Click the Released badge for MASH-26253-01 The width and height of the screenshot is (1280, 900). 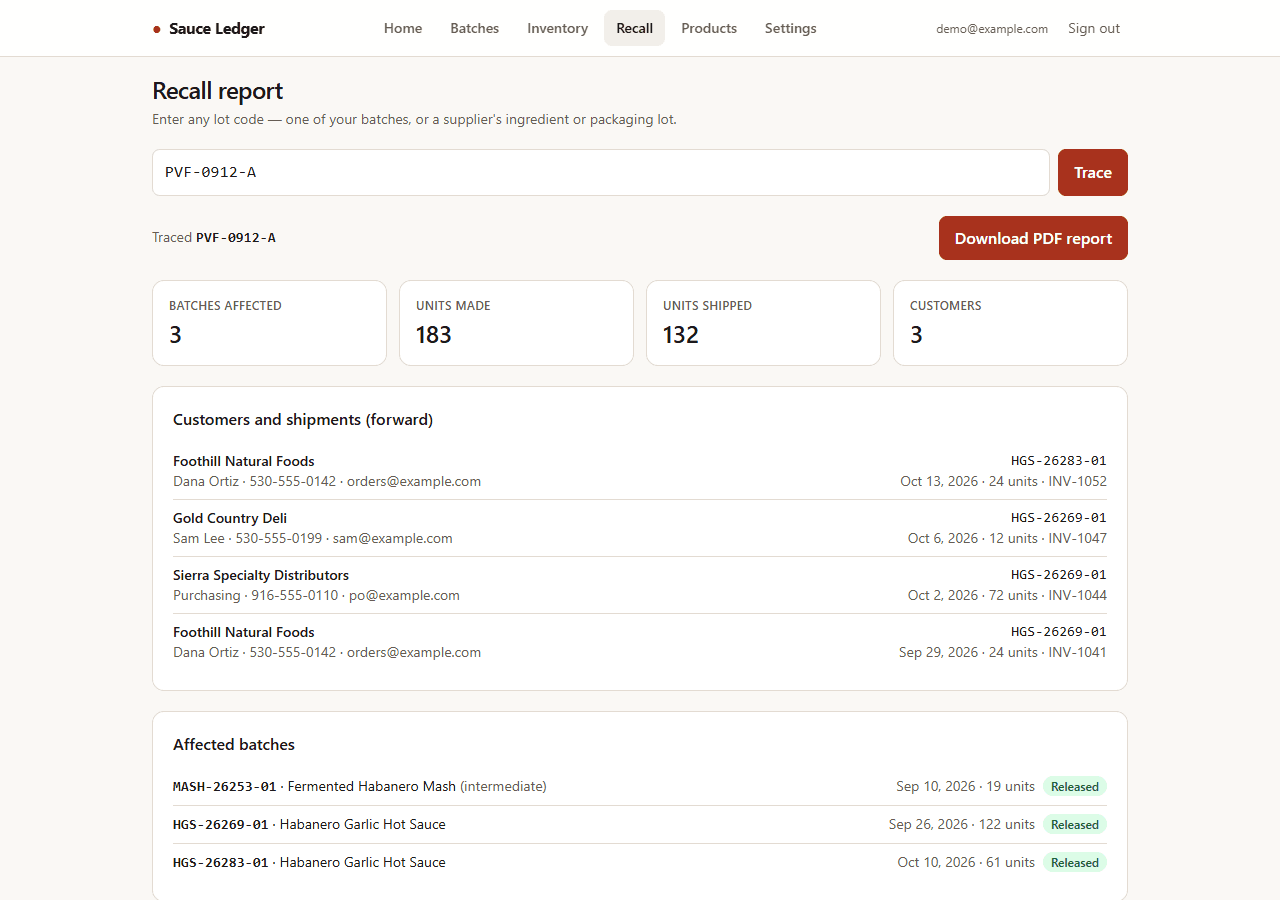coord(1075,786)
